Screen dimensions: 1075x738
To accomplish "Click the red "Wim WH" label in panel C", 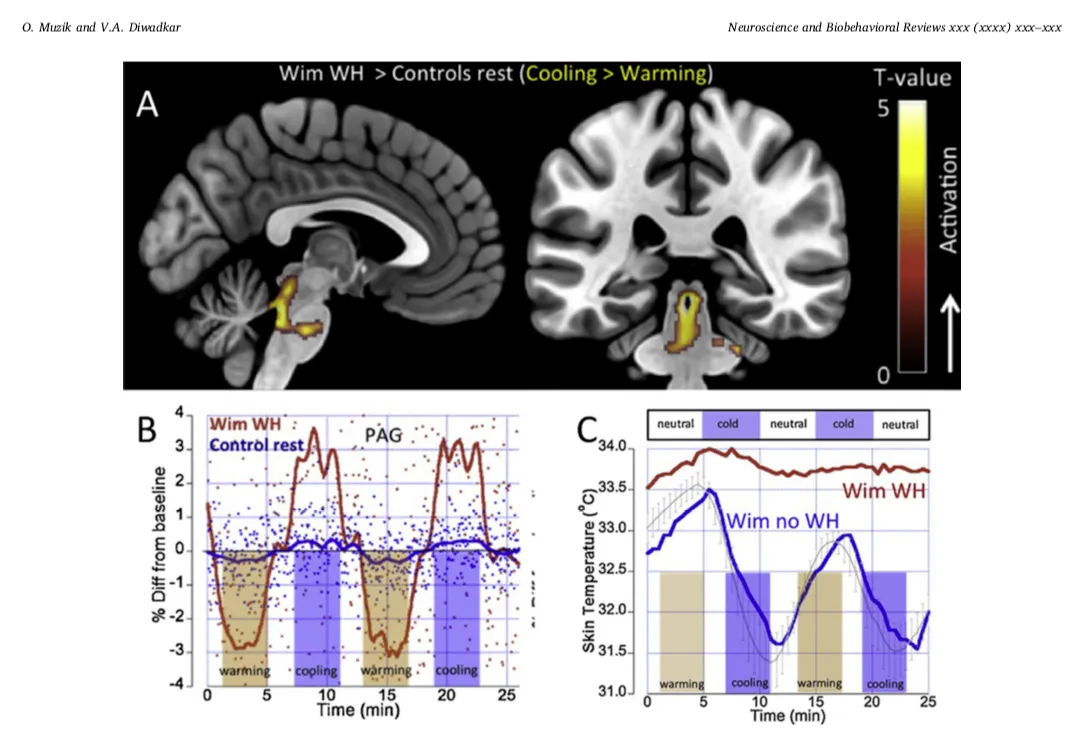I will (x=884, y=491).
